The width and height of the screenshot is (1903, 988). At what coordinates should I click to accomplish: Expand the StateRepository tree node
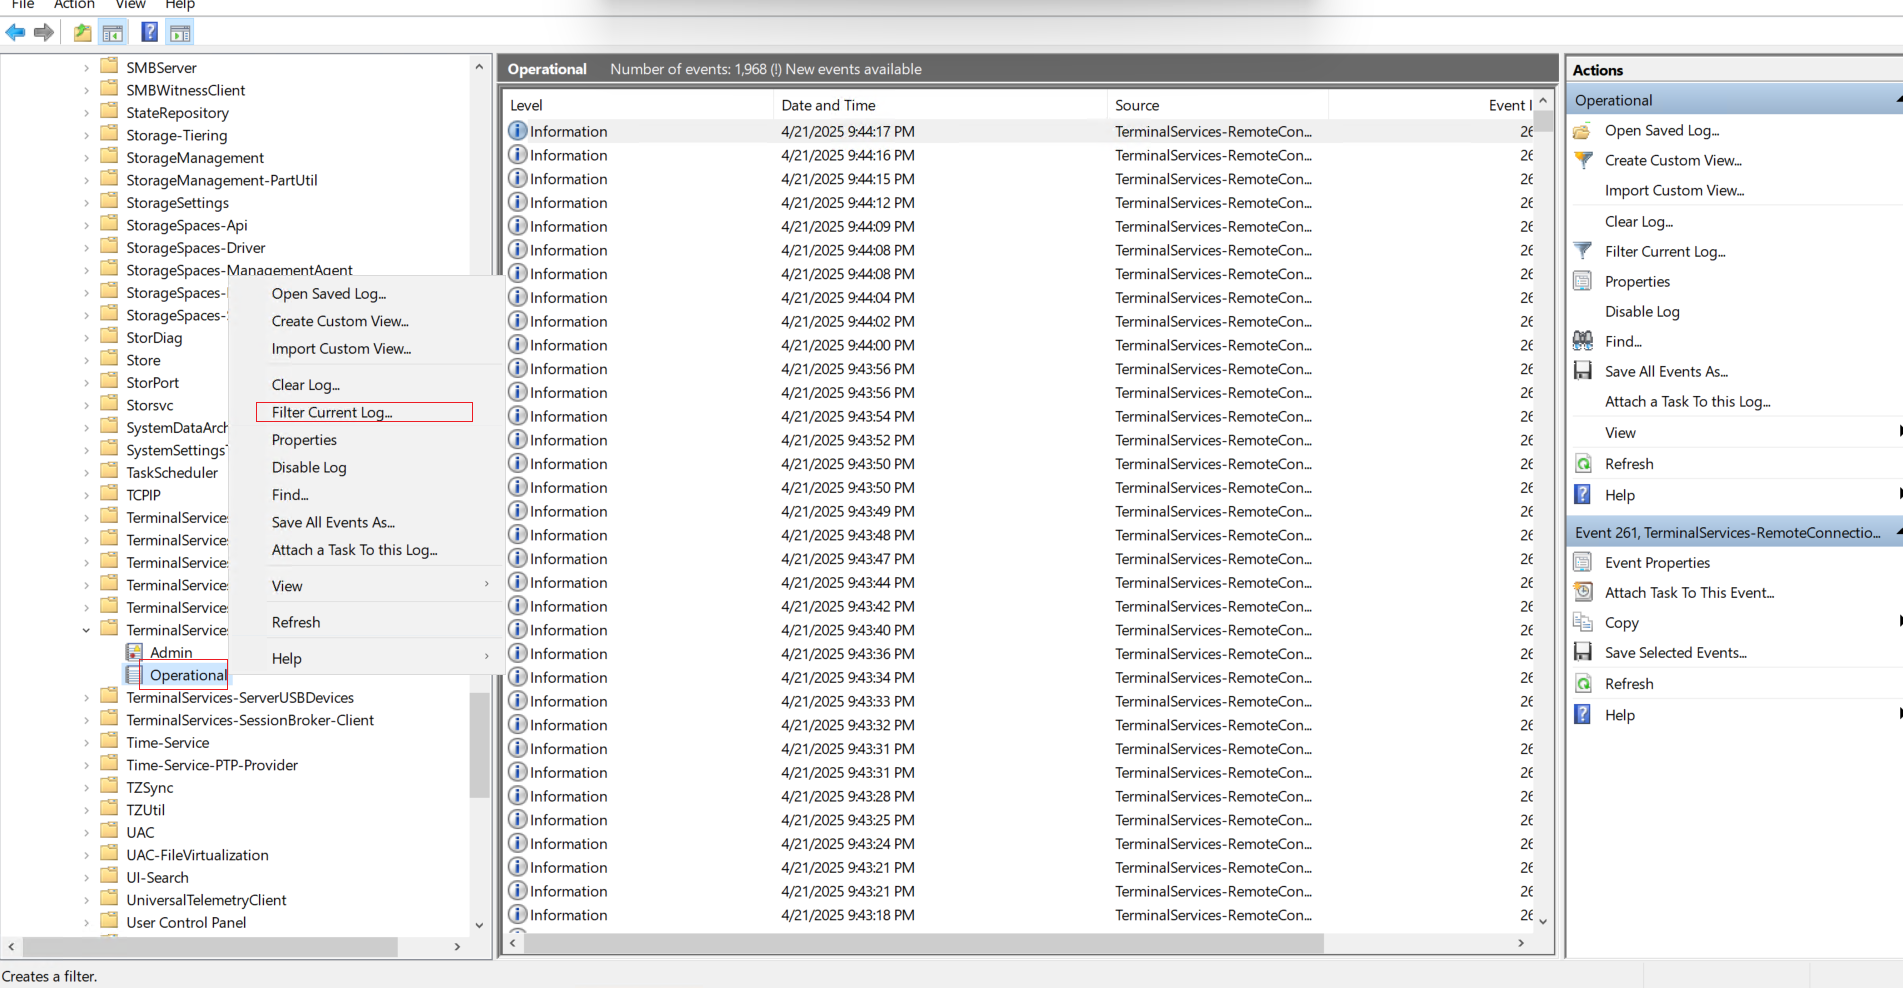pyautogui.click(x=86, y=113)
